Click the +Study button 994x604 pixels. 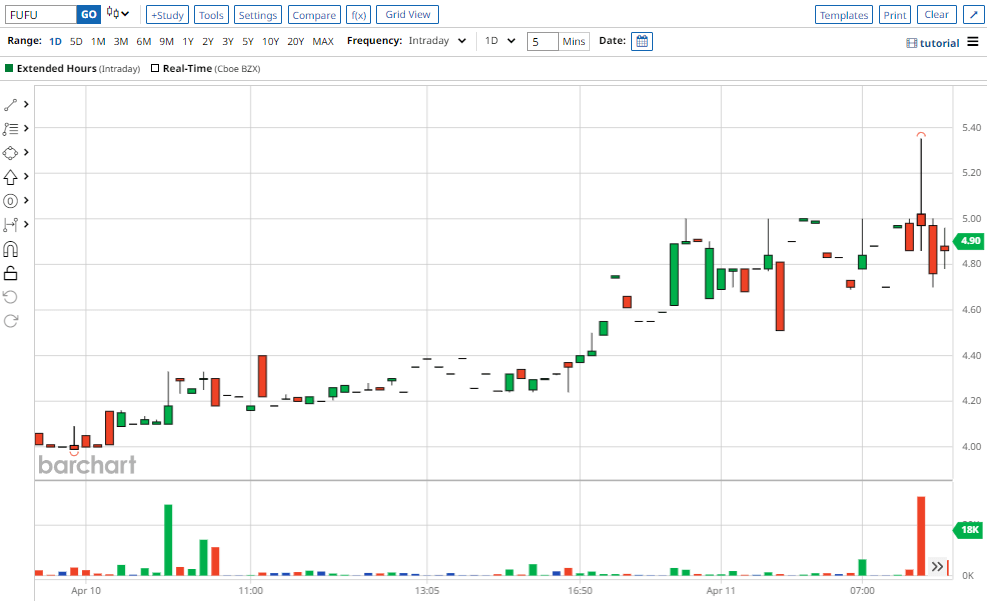(167, 15)
